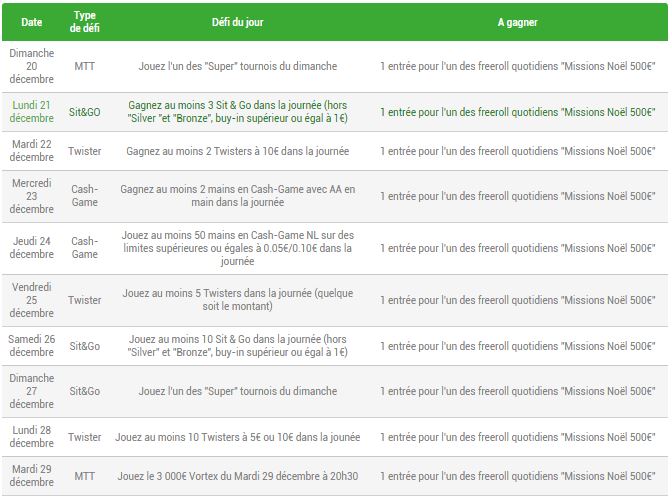The width and height of the screenshot is (672, 500).
Task: Click the "Type de défi" column header
Action: [x=84, y=21]
